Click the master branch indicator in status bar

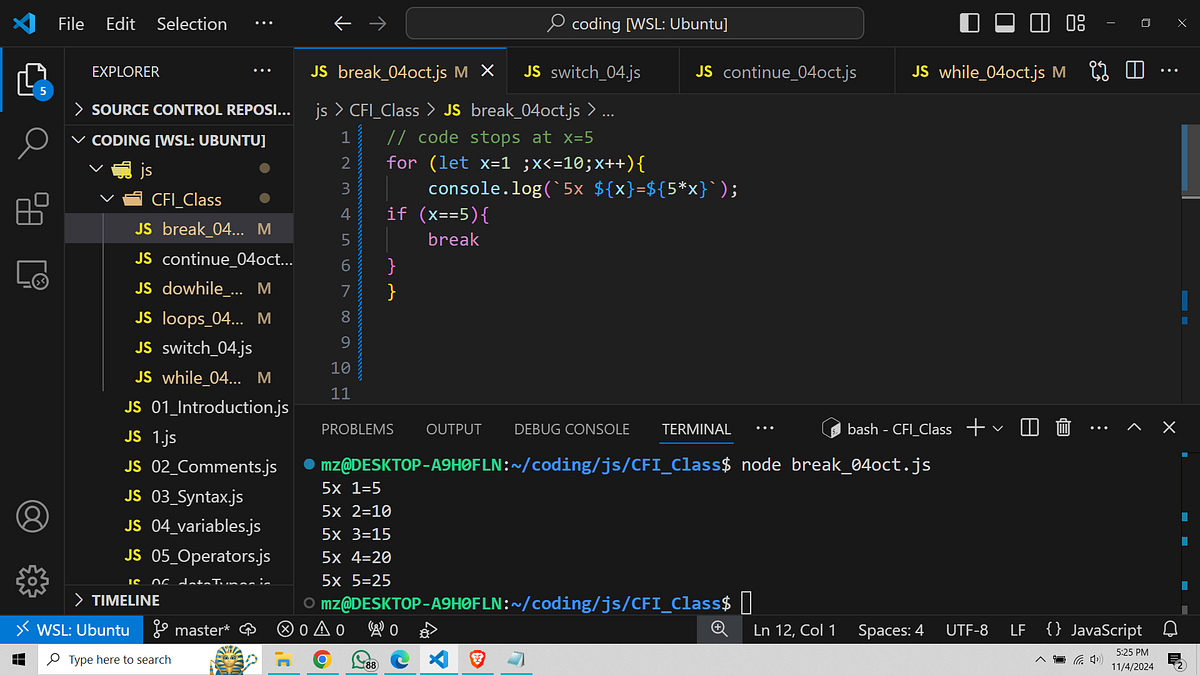[190, 630]
